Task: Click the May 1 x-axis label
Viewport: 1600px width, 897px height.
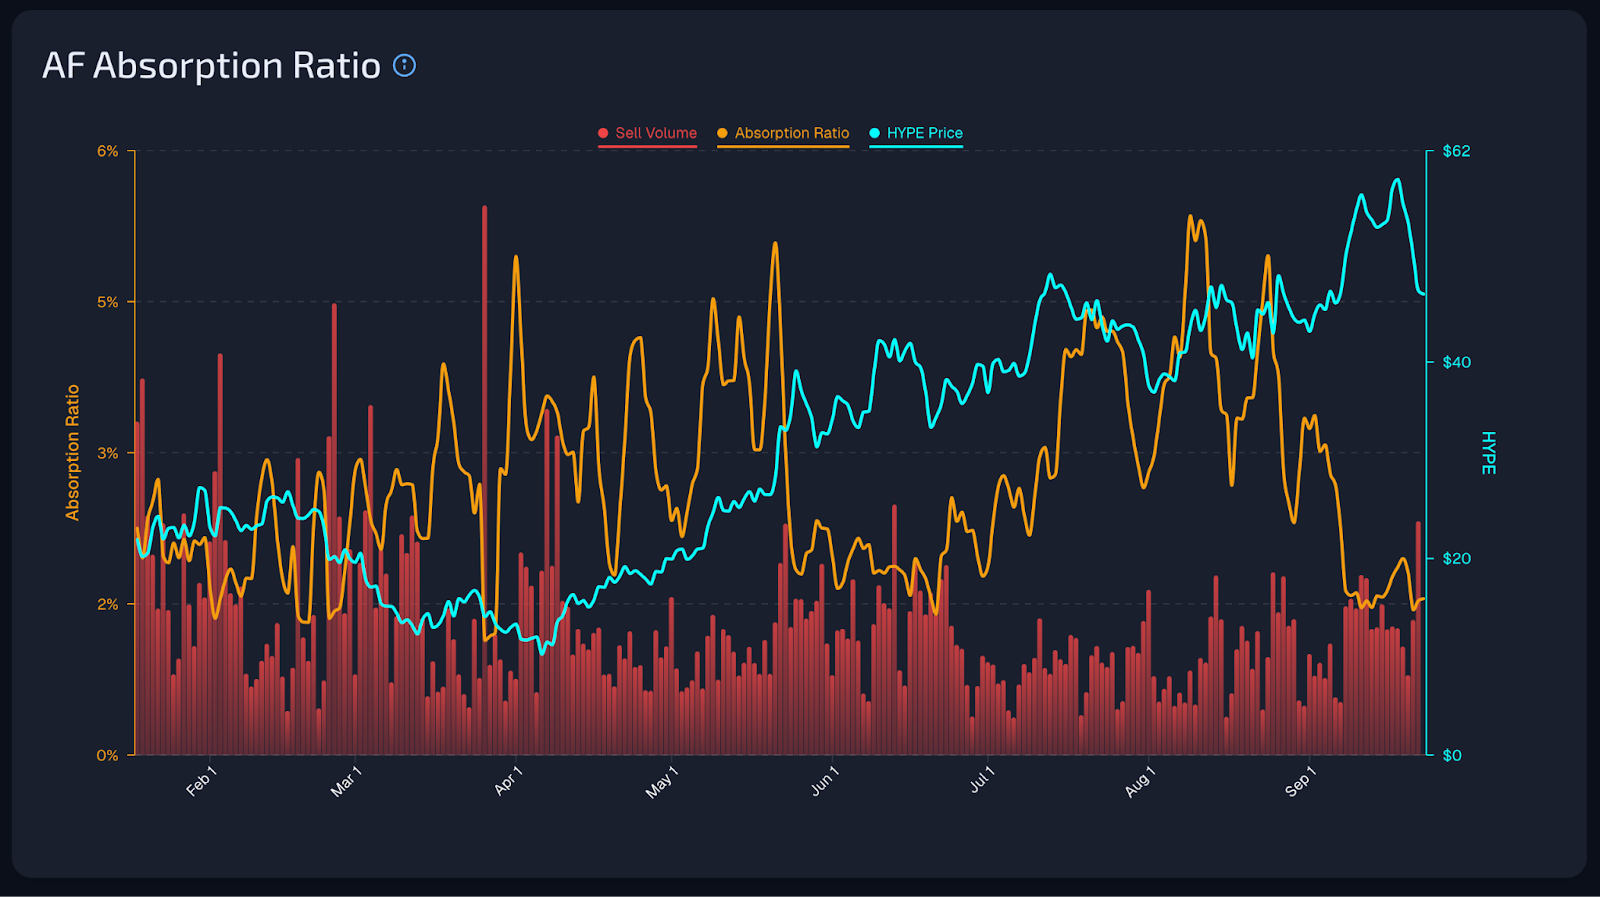Action: (x=662, y=782)
